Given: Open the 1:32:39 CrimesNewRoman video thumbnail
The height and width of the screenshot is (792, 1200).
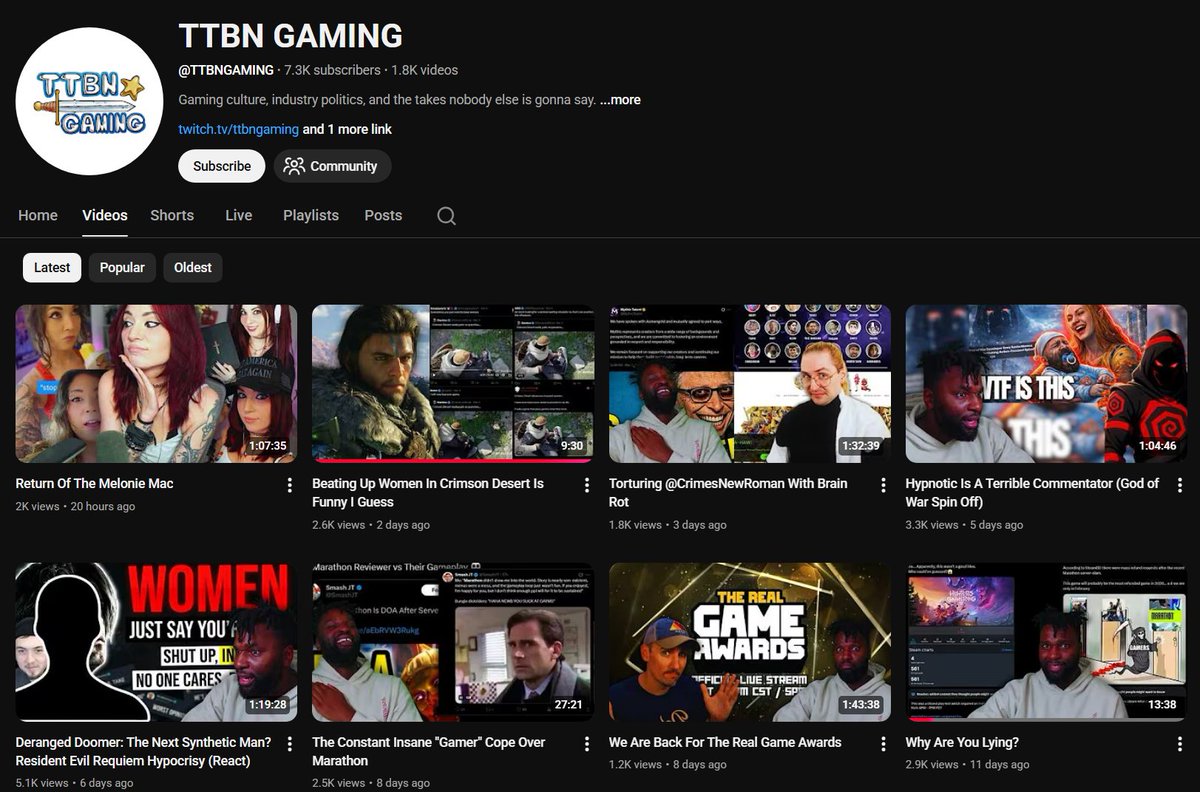Looking at the screenshot, I should pos(750,384).
